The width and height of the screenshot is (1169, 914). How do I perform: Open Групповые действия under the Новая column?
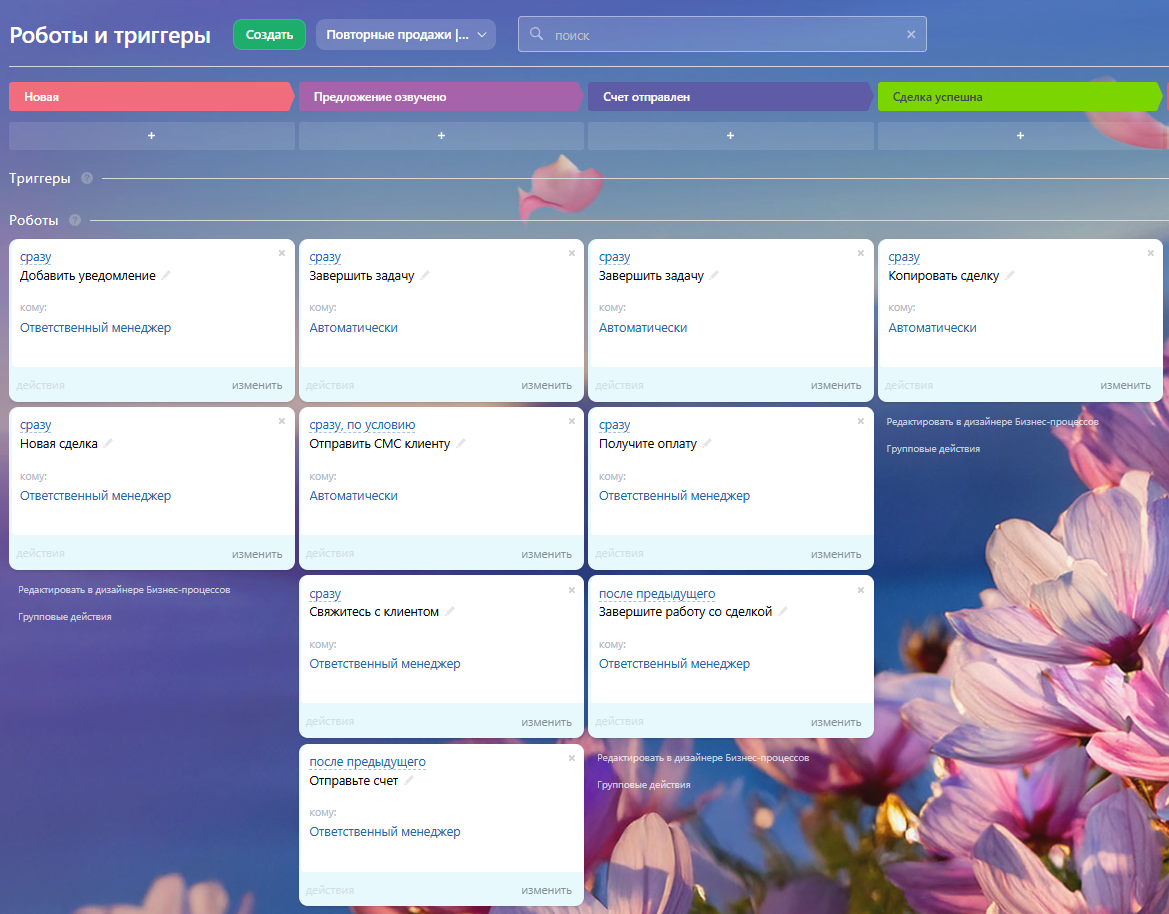point(65,617)
